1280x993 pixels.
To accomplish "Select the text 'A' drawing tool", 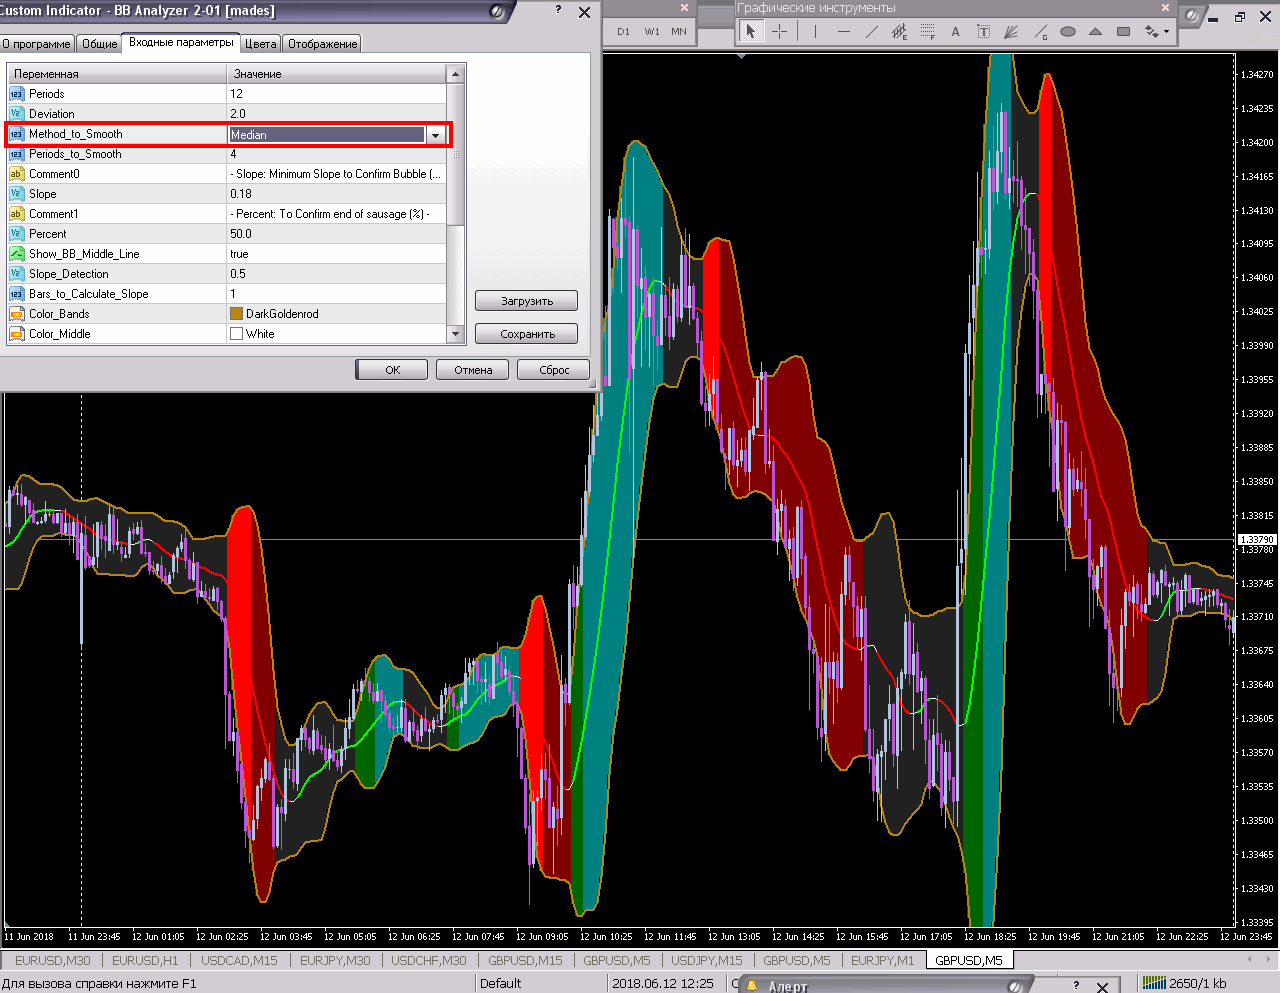I will tap(955, 31).
